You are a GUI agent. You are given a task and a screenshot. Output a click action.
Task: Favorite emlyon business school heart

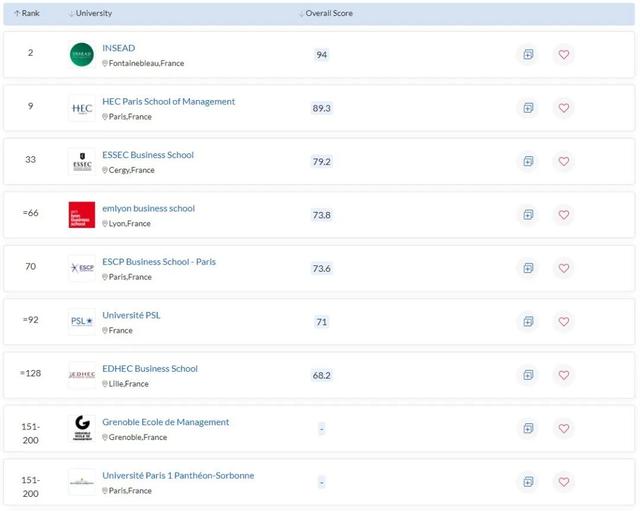pos(564,215)
